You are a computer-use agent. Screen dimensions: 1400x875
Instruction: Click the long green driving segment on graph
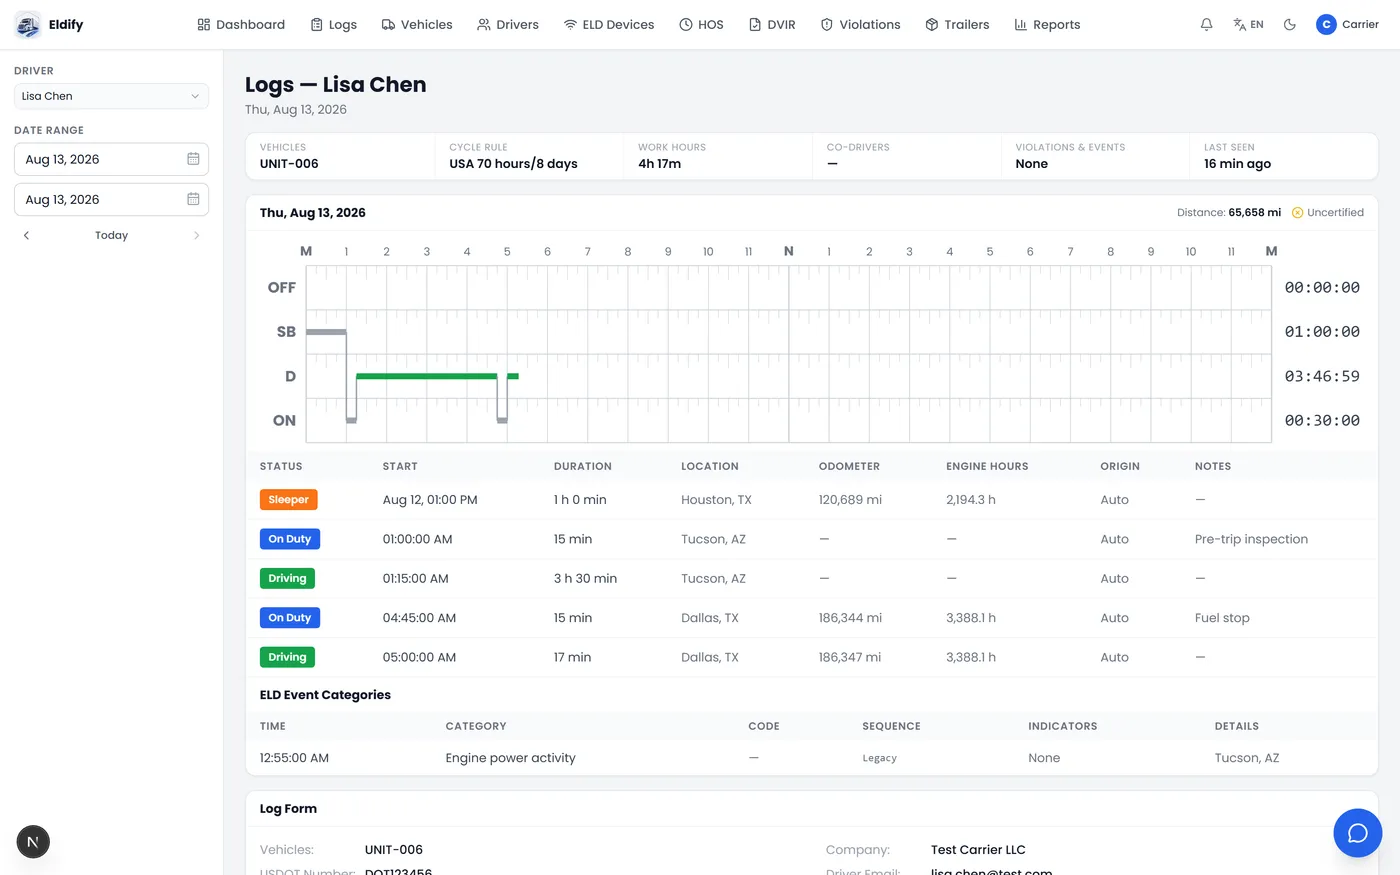click(x=427, y=376)
